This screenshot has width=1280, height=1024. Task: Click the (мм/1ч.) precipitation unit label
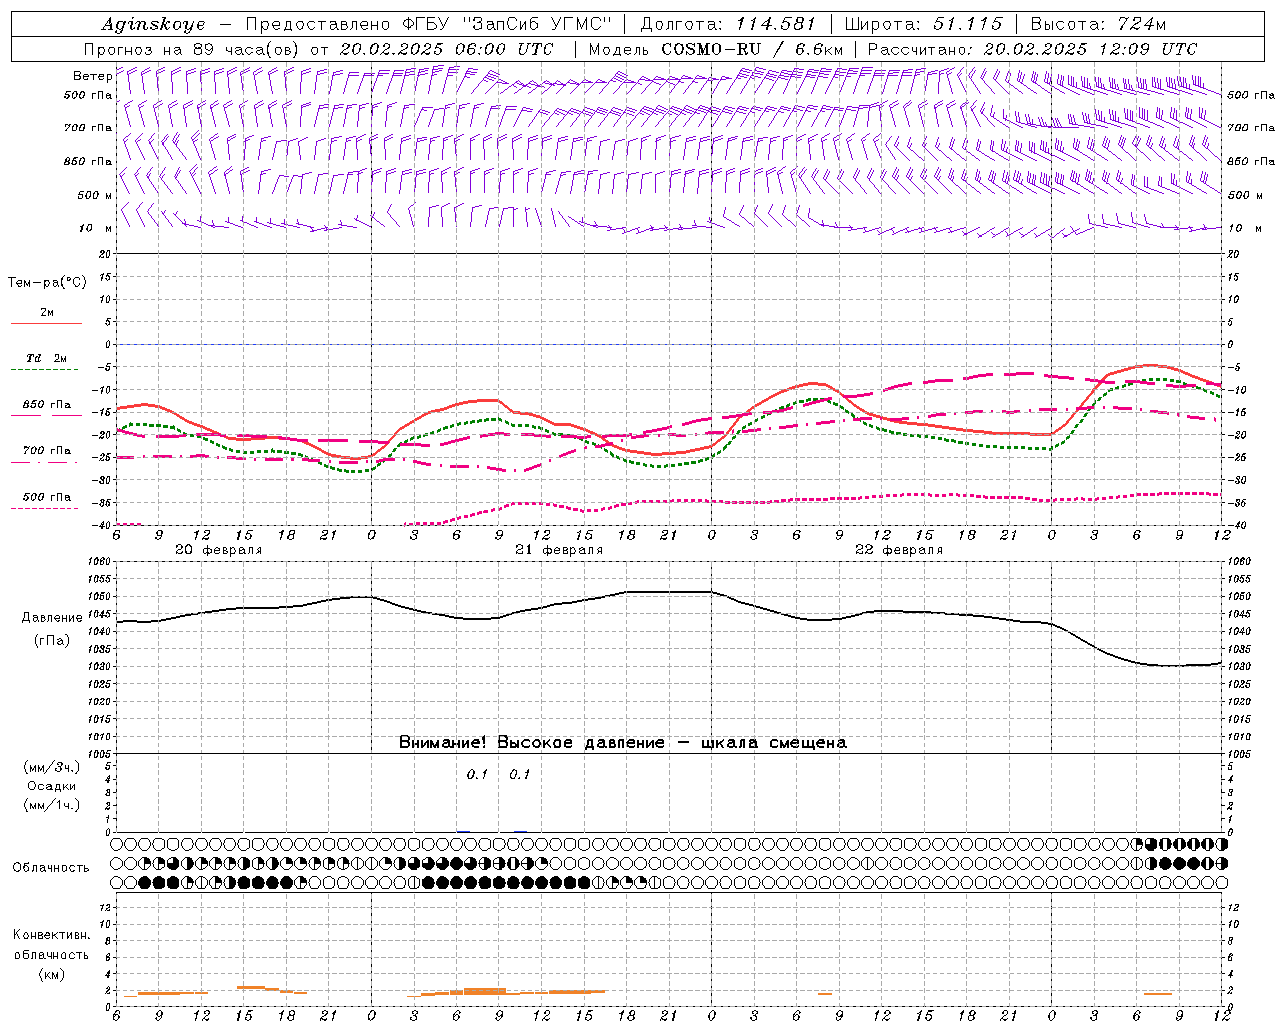tap(51, 805)
